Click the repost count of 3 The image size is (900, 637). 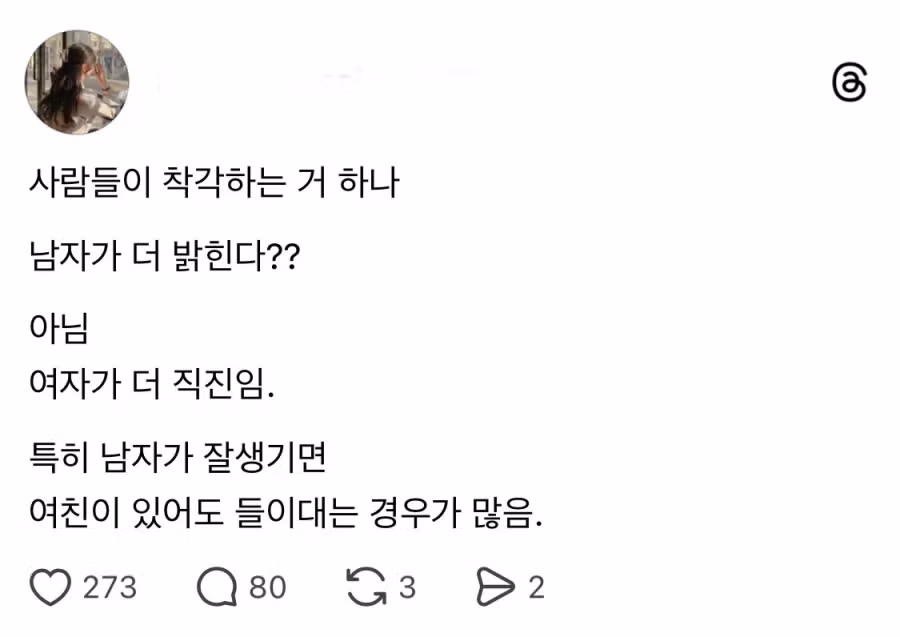click(407, 587)
